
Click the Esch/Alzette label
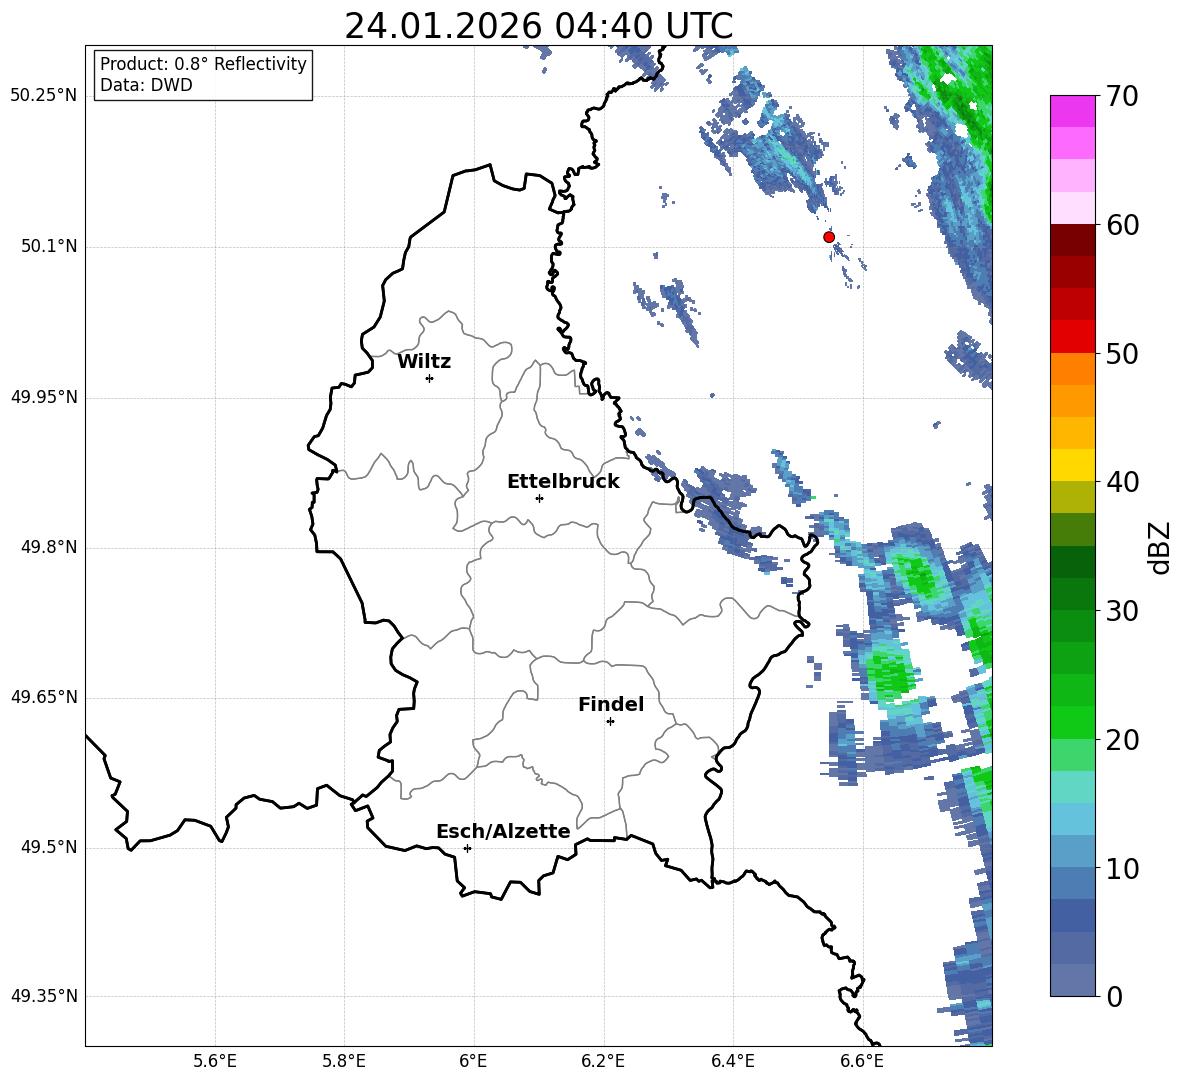click(x=503, y=831)
